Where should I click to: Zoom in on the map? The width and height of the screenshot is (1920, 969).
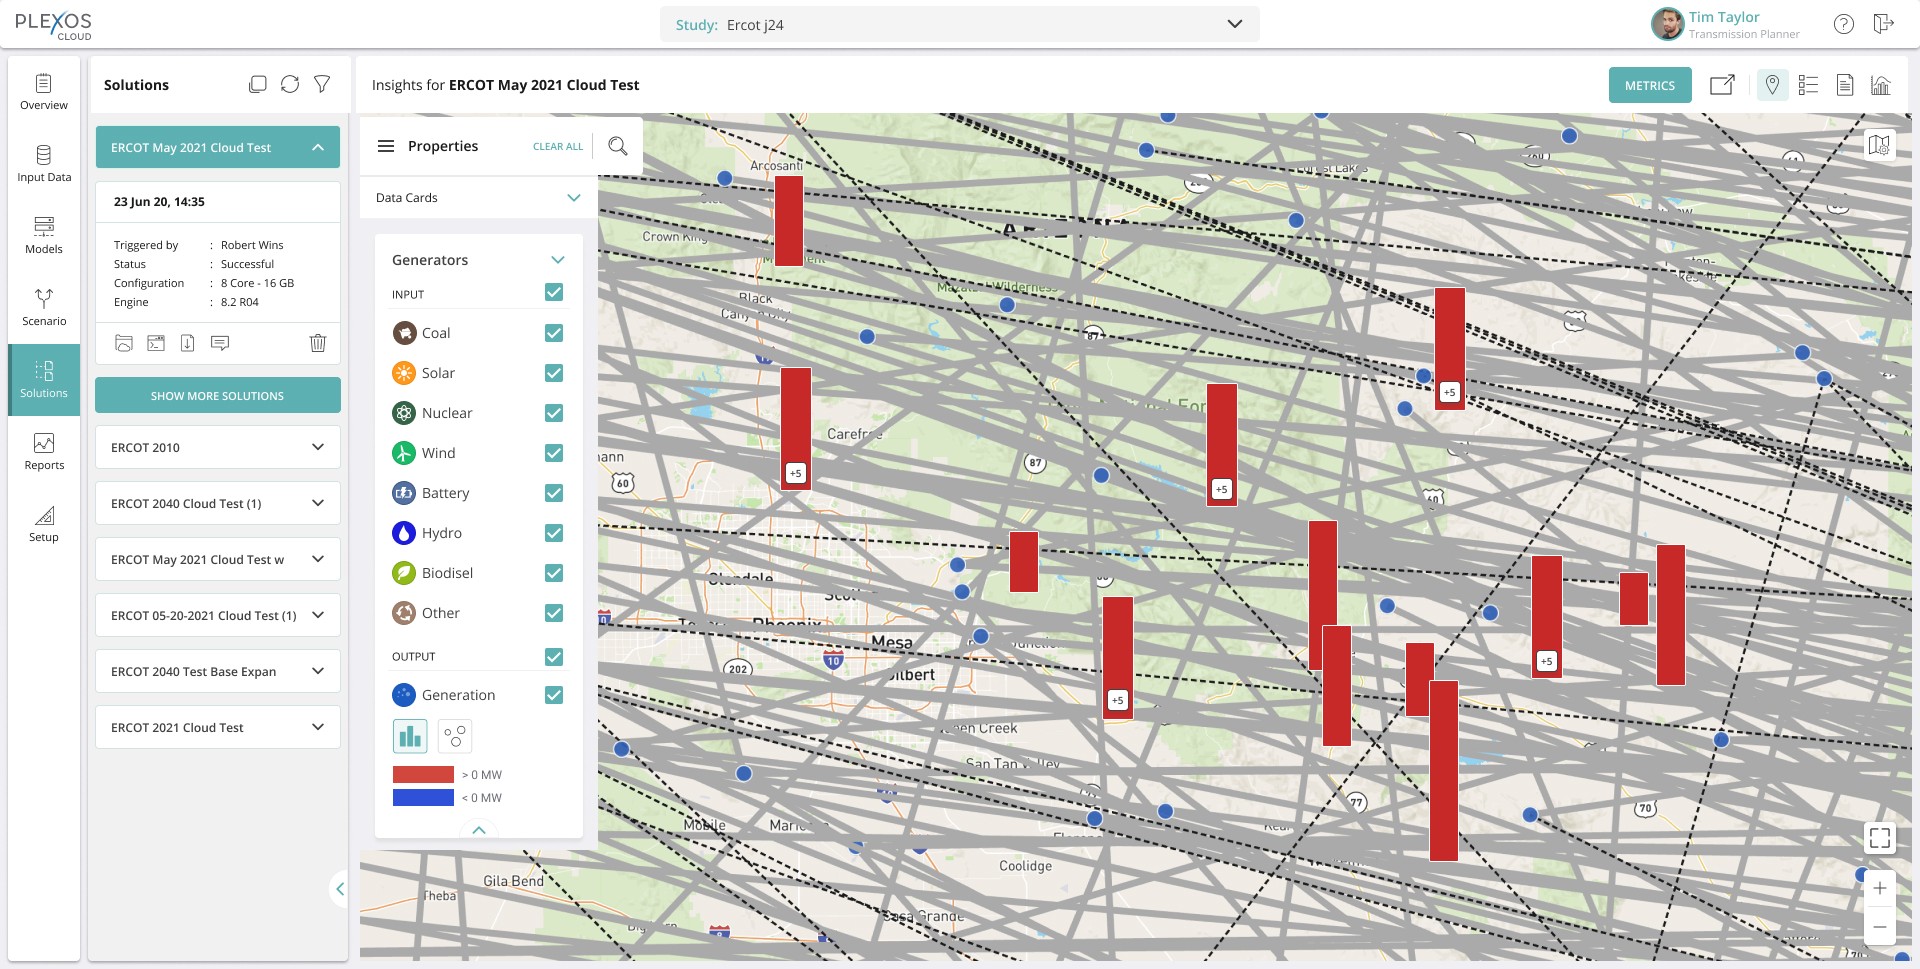point(1880,888)
